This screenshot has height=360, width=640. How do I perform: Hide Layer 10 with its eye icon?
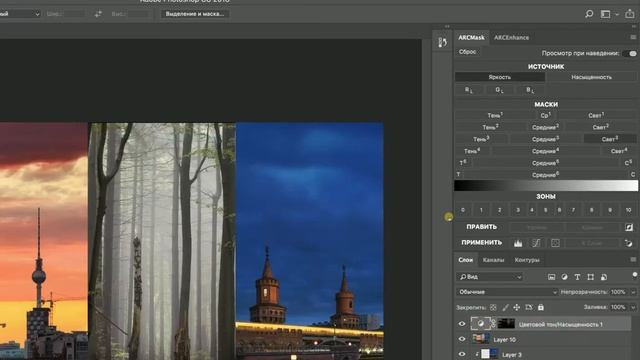(462, 339)
